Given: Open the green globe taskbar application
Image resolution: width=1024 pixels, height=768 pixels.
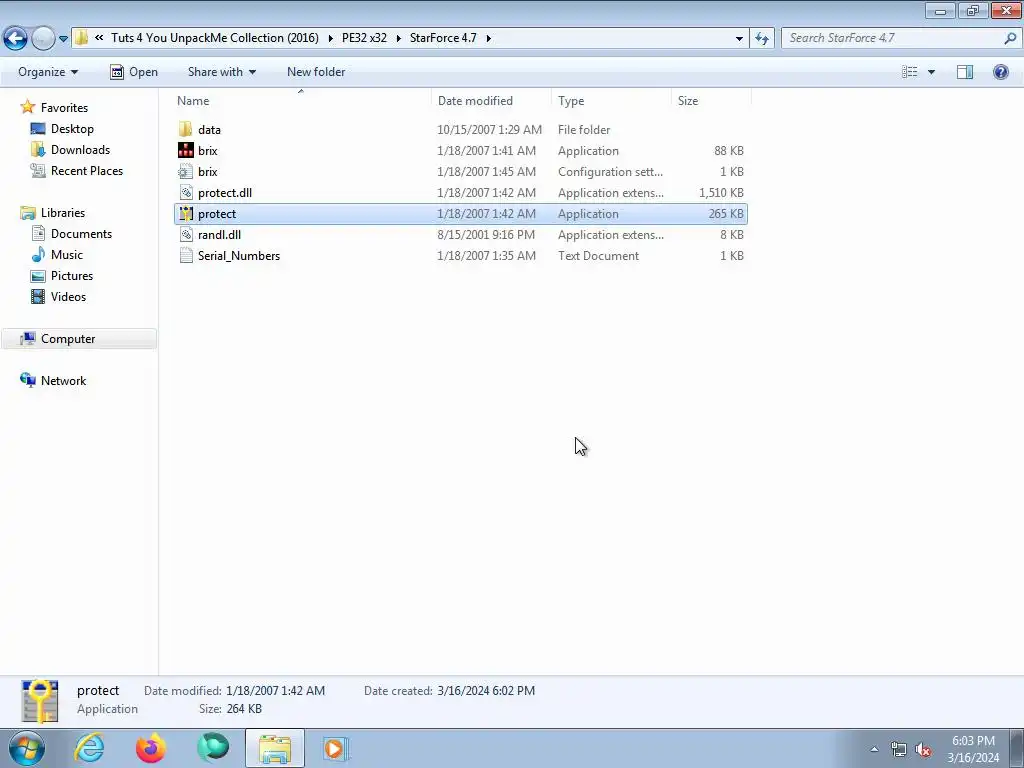Looking at the screenshot, I should [212, 748].
